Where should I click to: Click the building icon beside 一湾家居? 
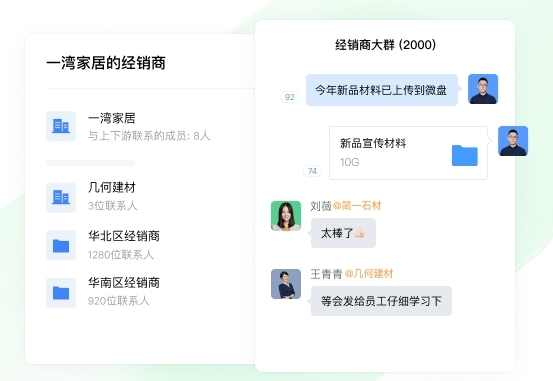coord(61,126)
